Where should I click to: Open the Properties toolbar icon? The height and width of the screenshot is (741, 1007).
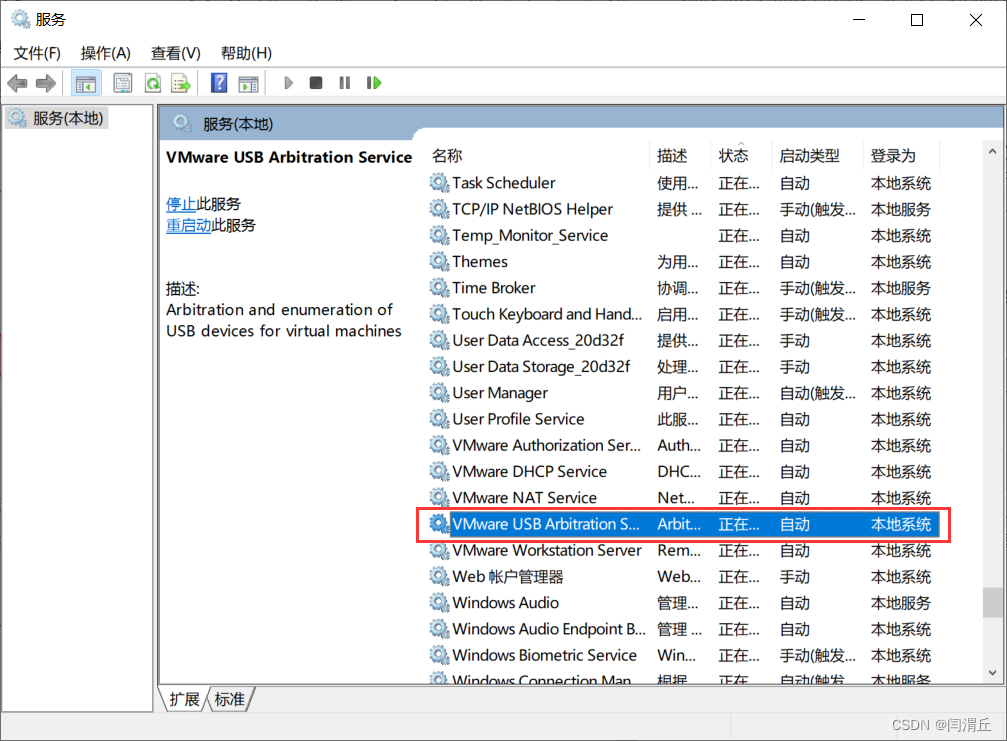point(123,83)
